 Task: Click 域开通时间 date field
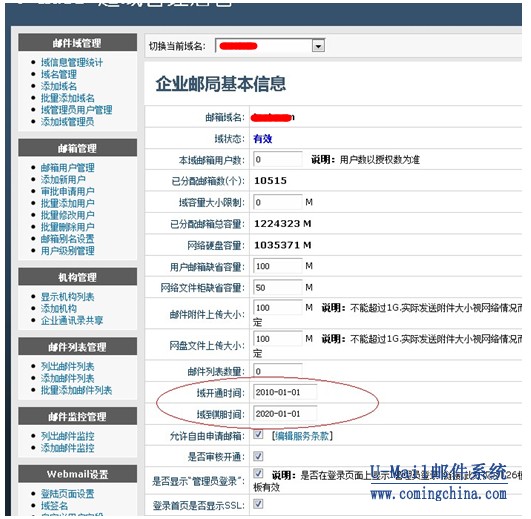pyautogui.click(x=285, y=392)
